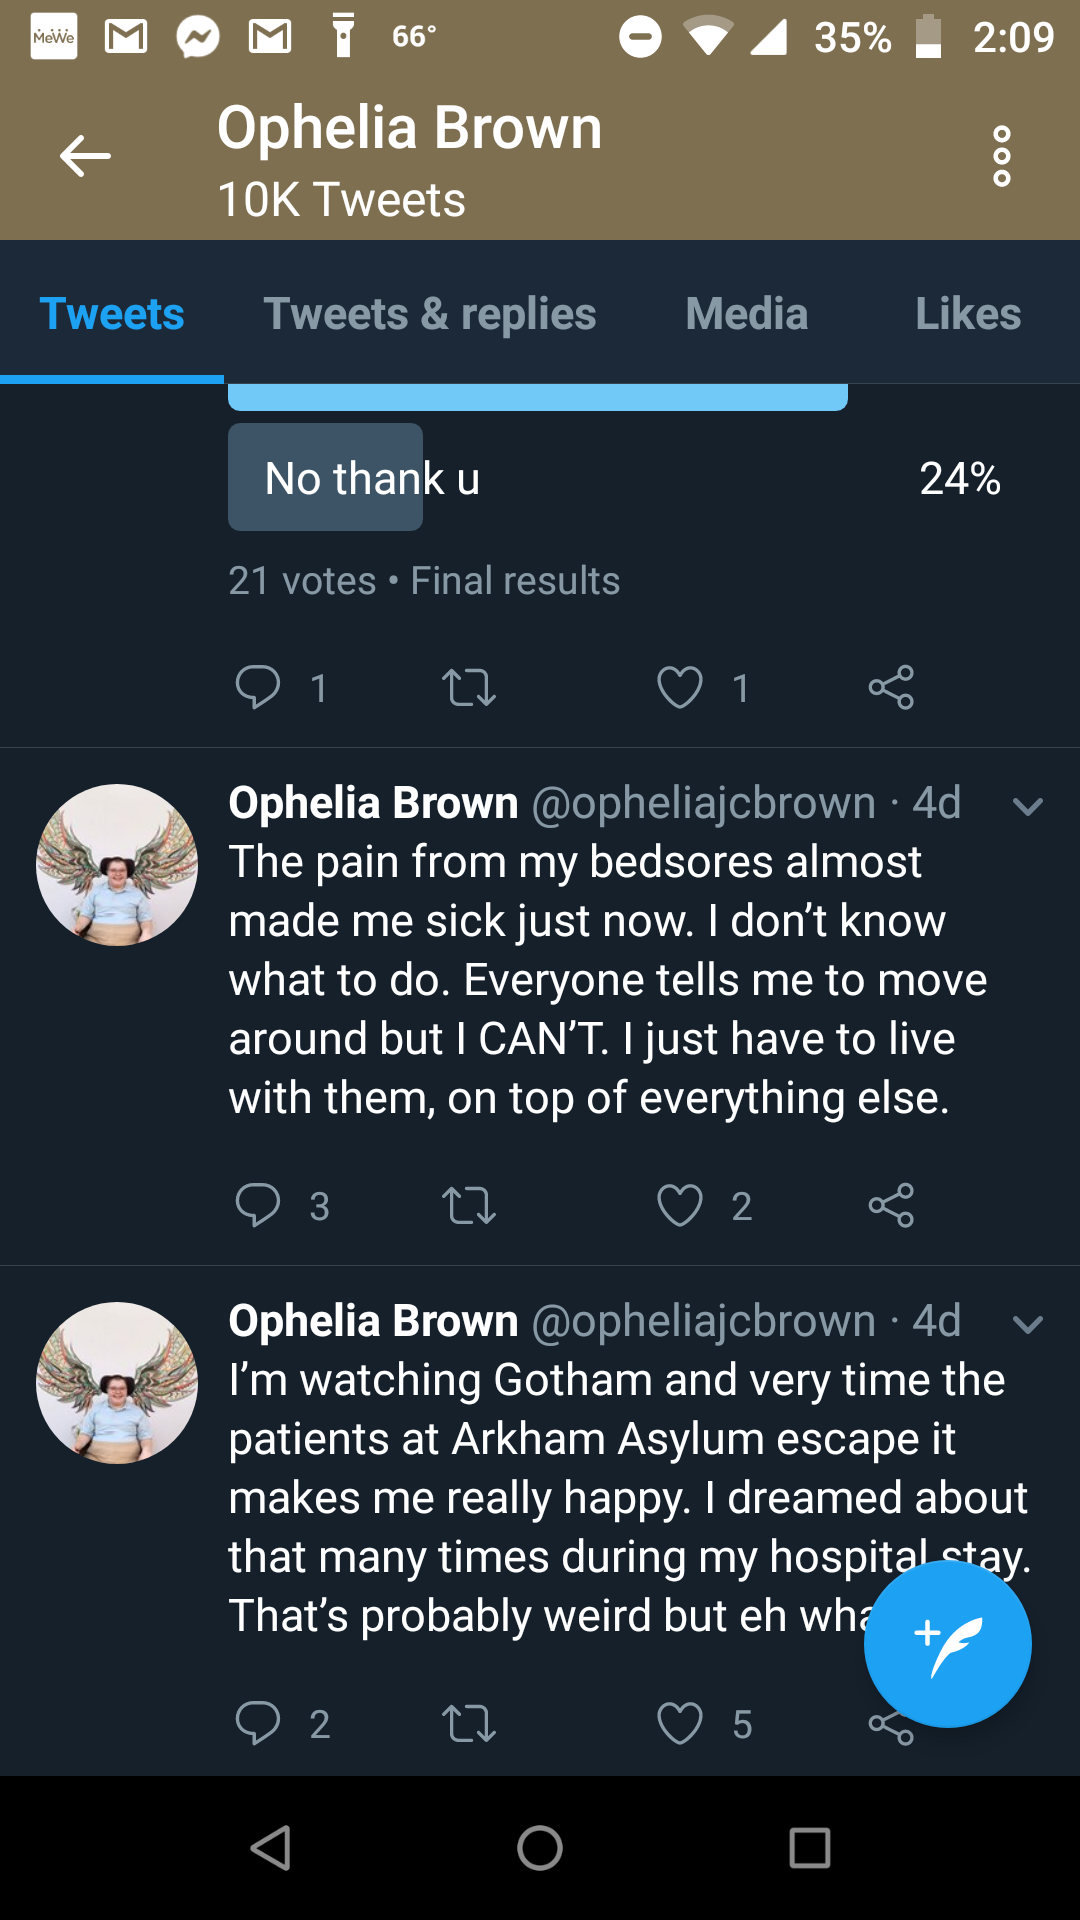Image resolution: width=1080 pixels, height=1920 pixels.
Task: Open the Media tab
Action: 747,313
